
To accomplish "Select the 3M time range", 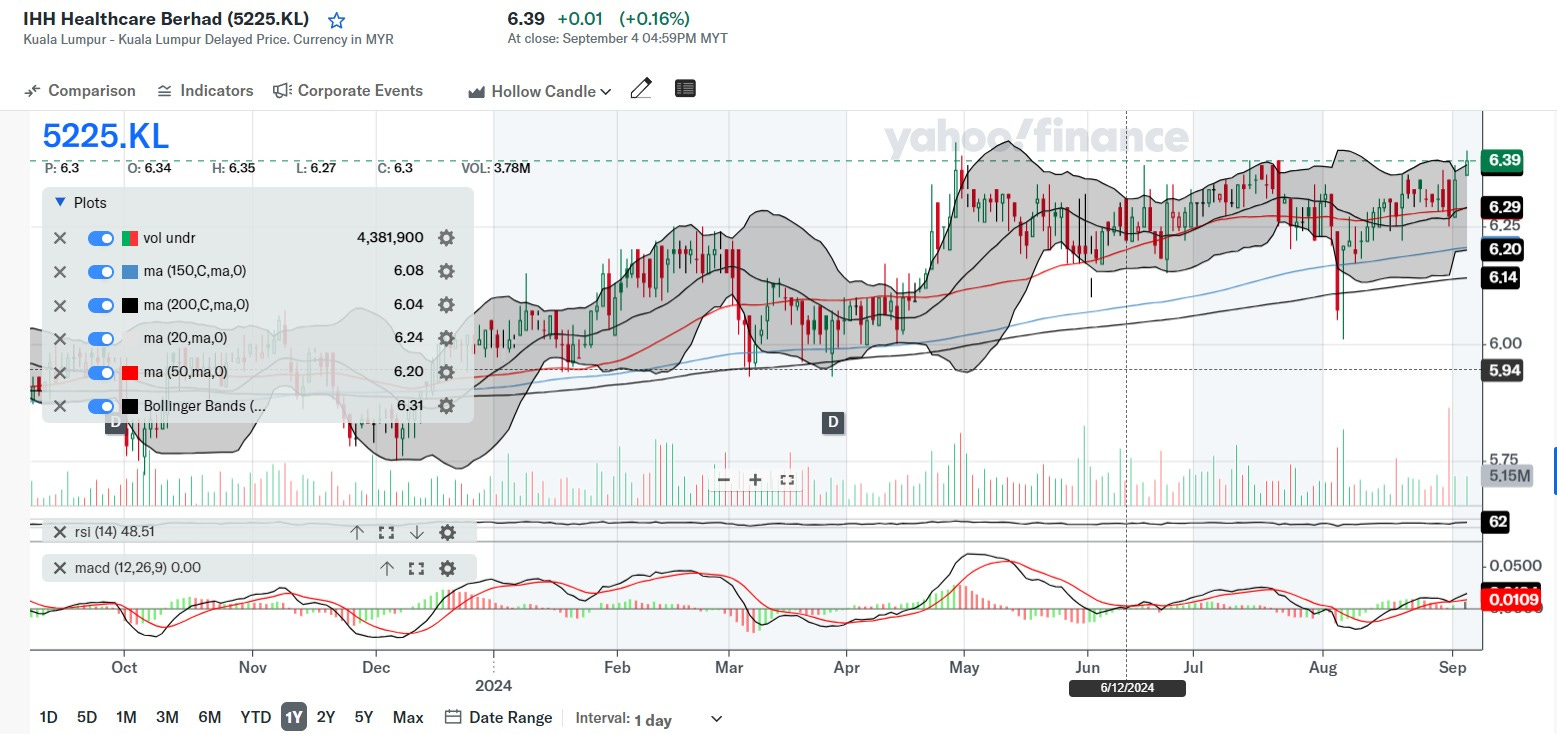I will tap(167, 718).
